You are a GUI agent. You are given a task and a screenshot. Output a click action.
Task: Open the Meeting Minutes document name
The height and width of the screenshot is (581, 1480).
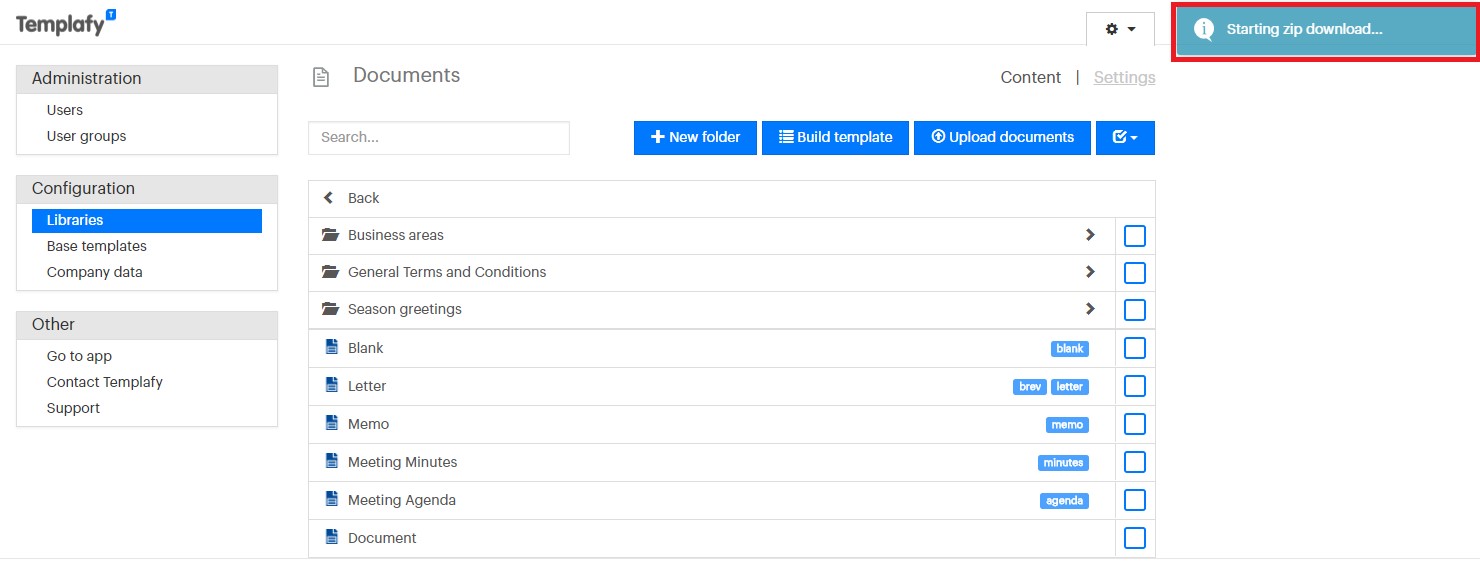coord(403,462)
